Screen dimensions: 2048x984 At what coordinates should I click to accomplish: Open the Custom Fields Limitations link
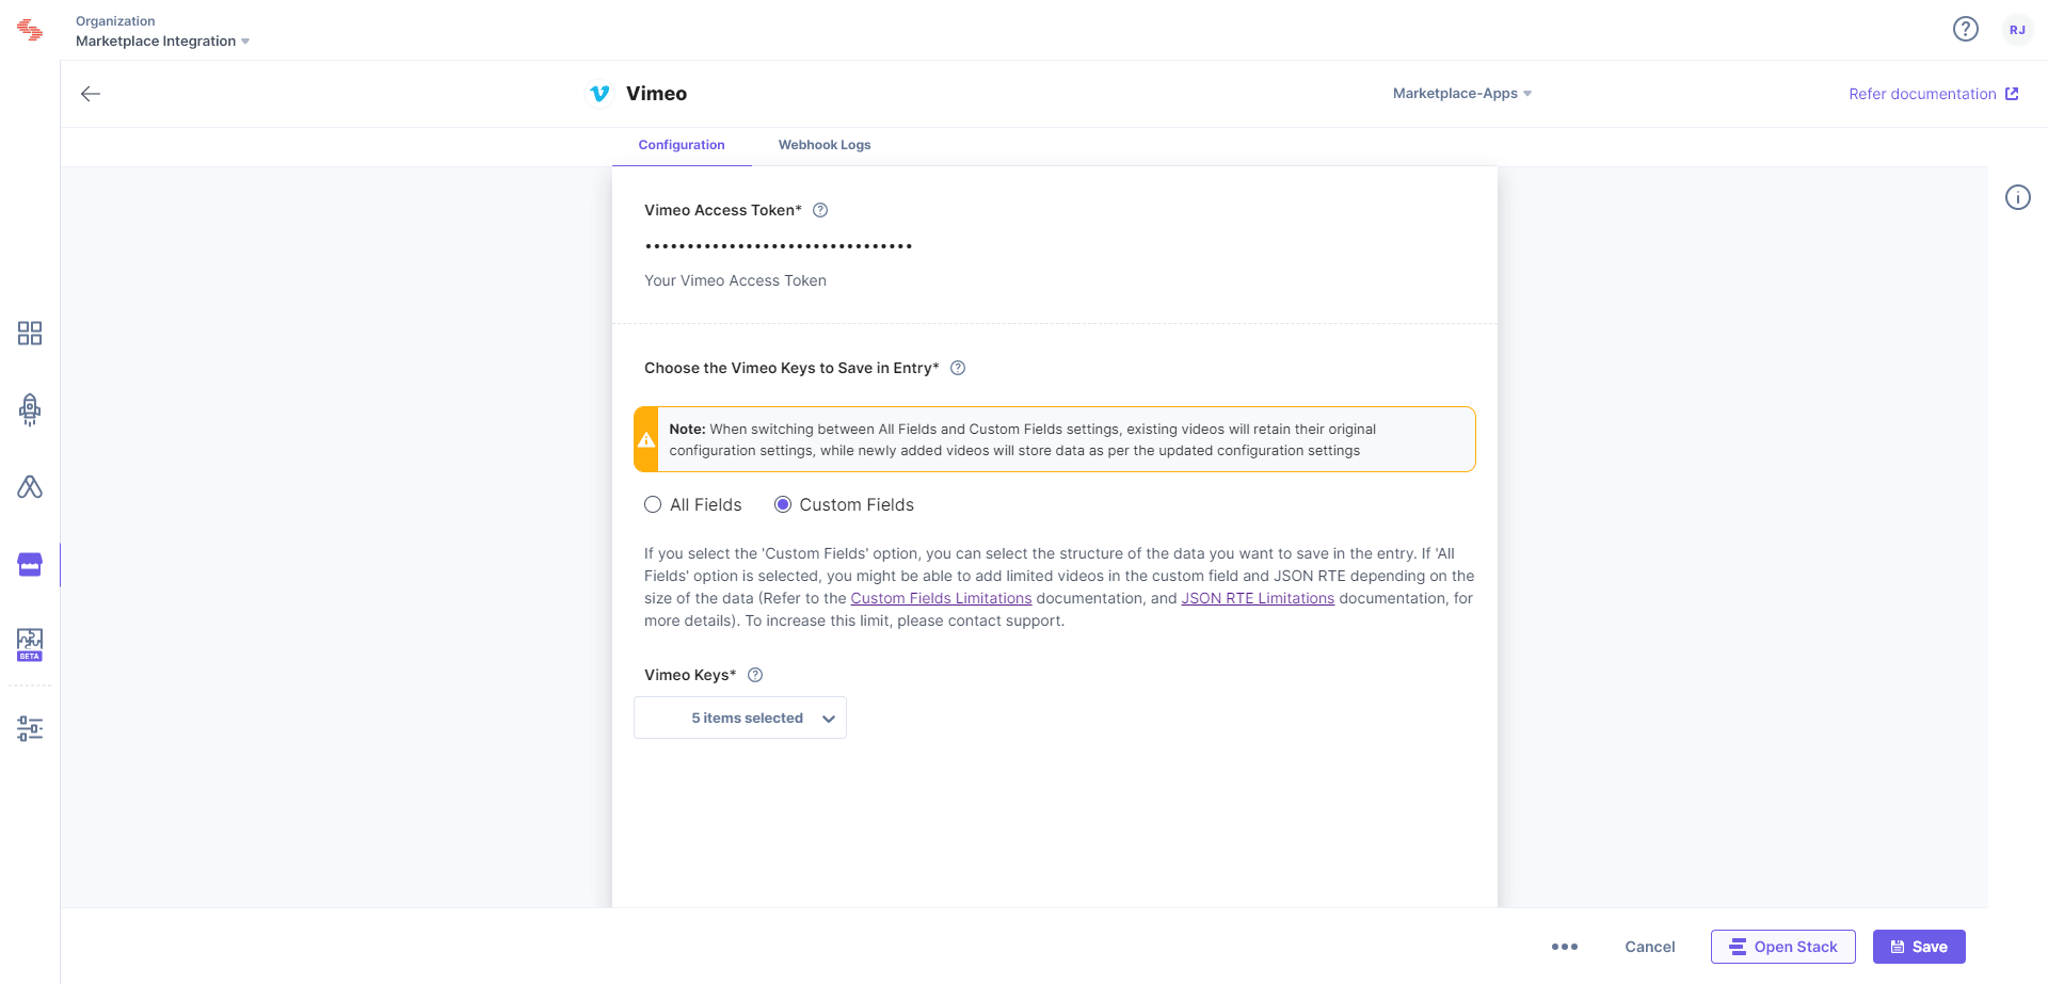[941, 598]
